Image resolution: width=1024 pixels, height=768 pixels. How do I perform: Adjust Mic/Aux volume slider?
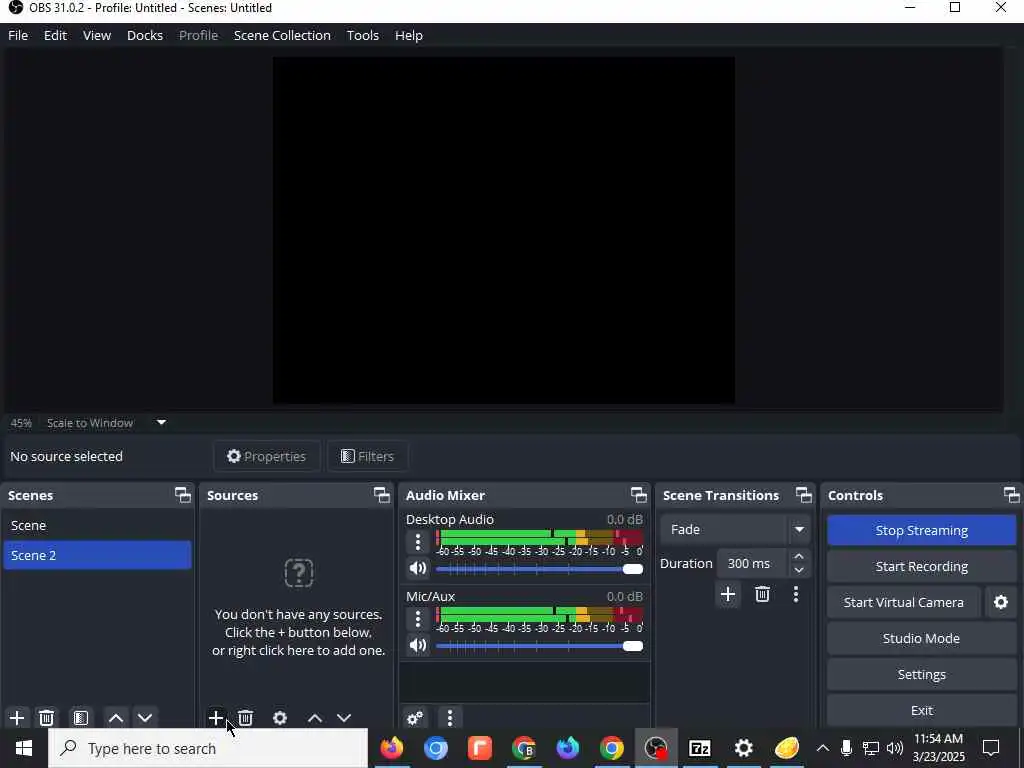click(x=539, y=646)
